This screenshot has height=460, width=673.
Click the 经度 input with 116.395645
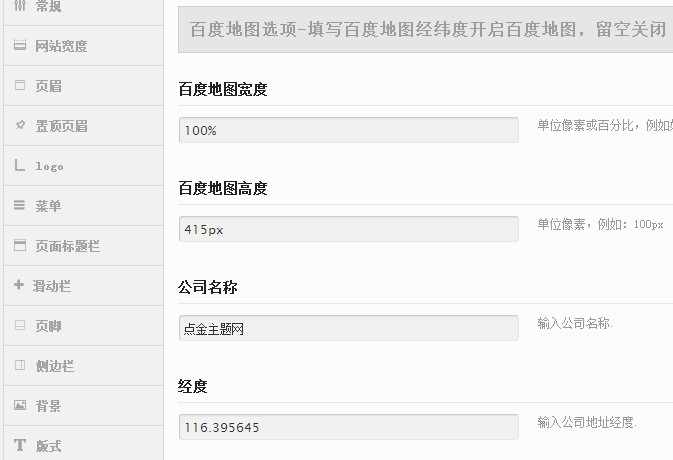[349, 427]
